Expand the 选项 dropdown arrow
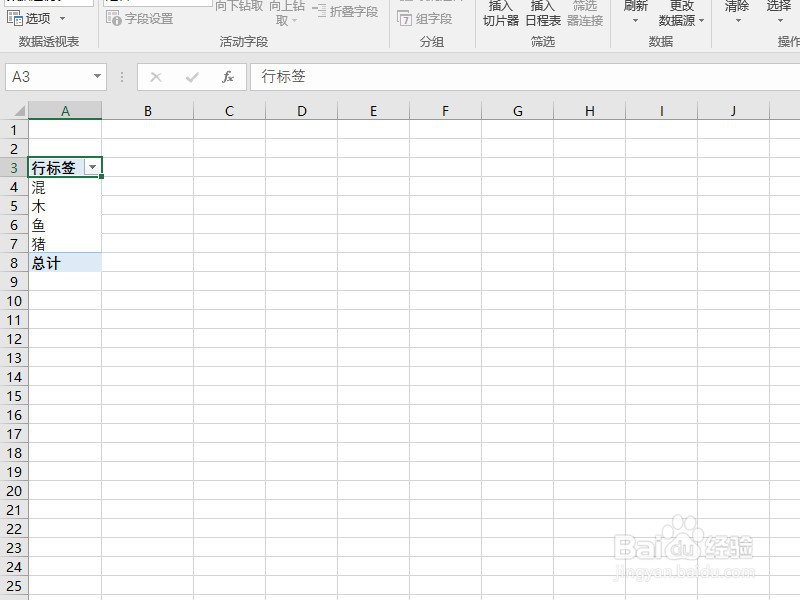 [x=62, y=19]
